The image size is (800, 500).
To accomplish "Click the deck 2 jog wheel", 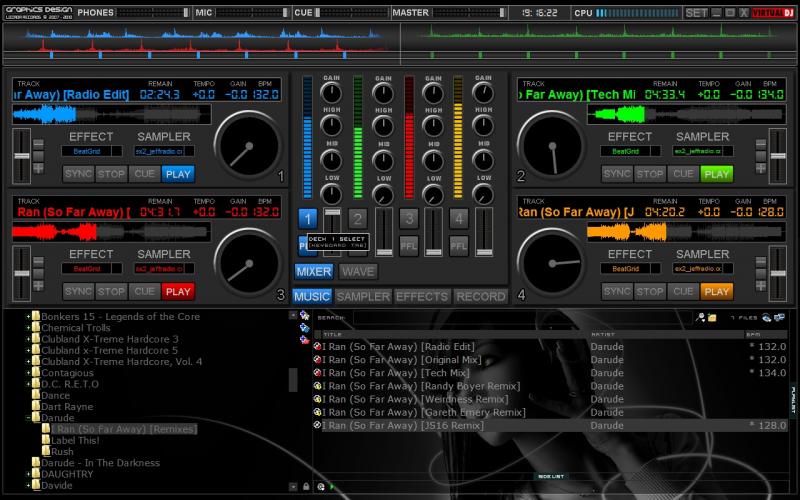I will 551,146.
